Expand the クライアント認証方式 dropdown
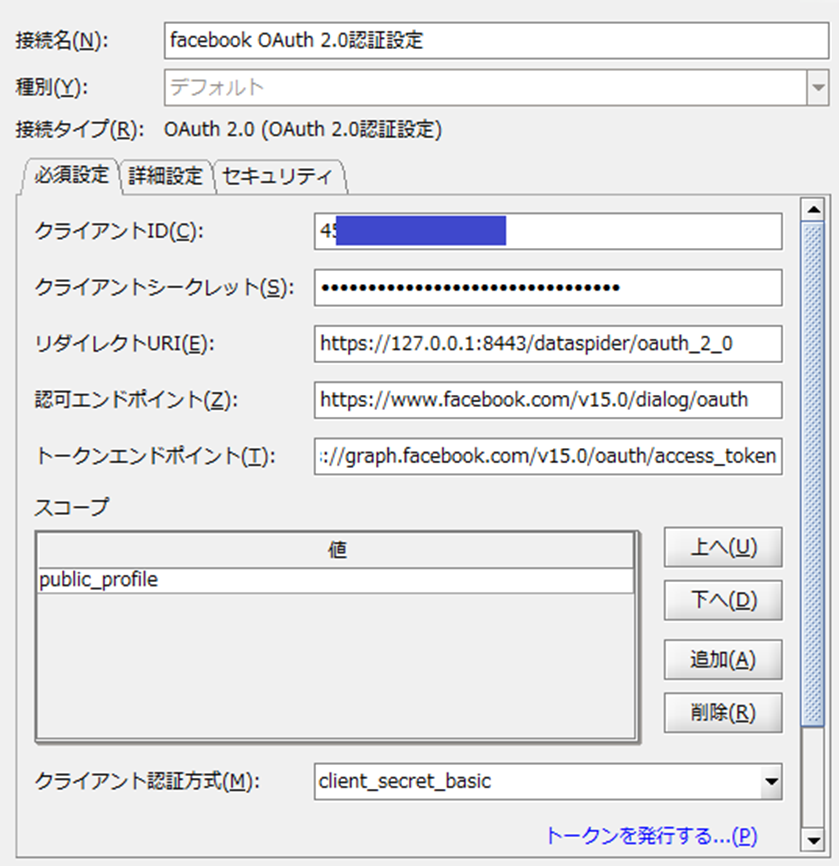 click(x=769, y=783)
